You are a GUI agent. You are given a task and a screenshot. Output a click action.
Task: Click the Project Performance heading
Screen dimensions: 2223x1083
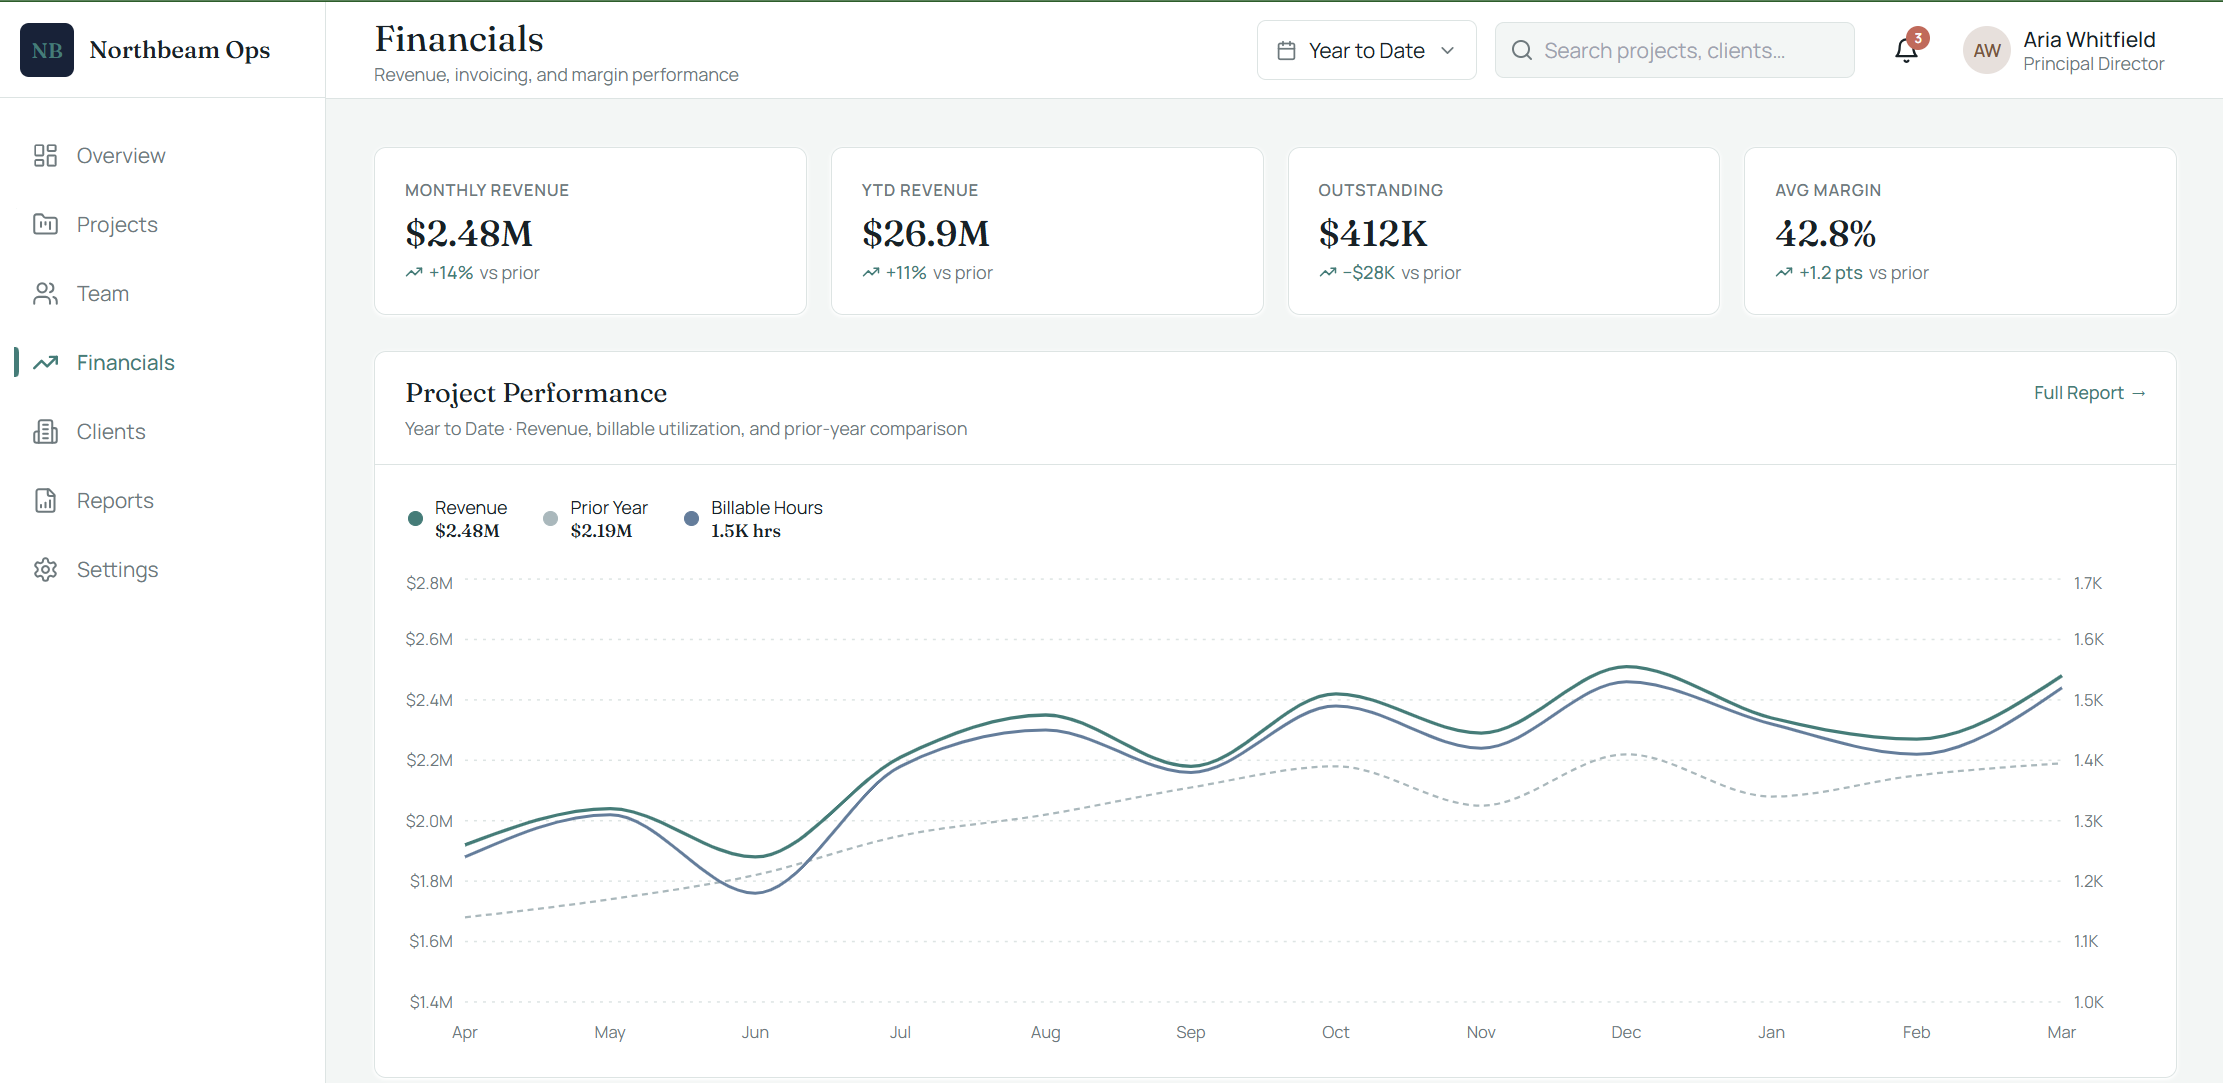(x=536, y=393)
